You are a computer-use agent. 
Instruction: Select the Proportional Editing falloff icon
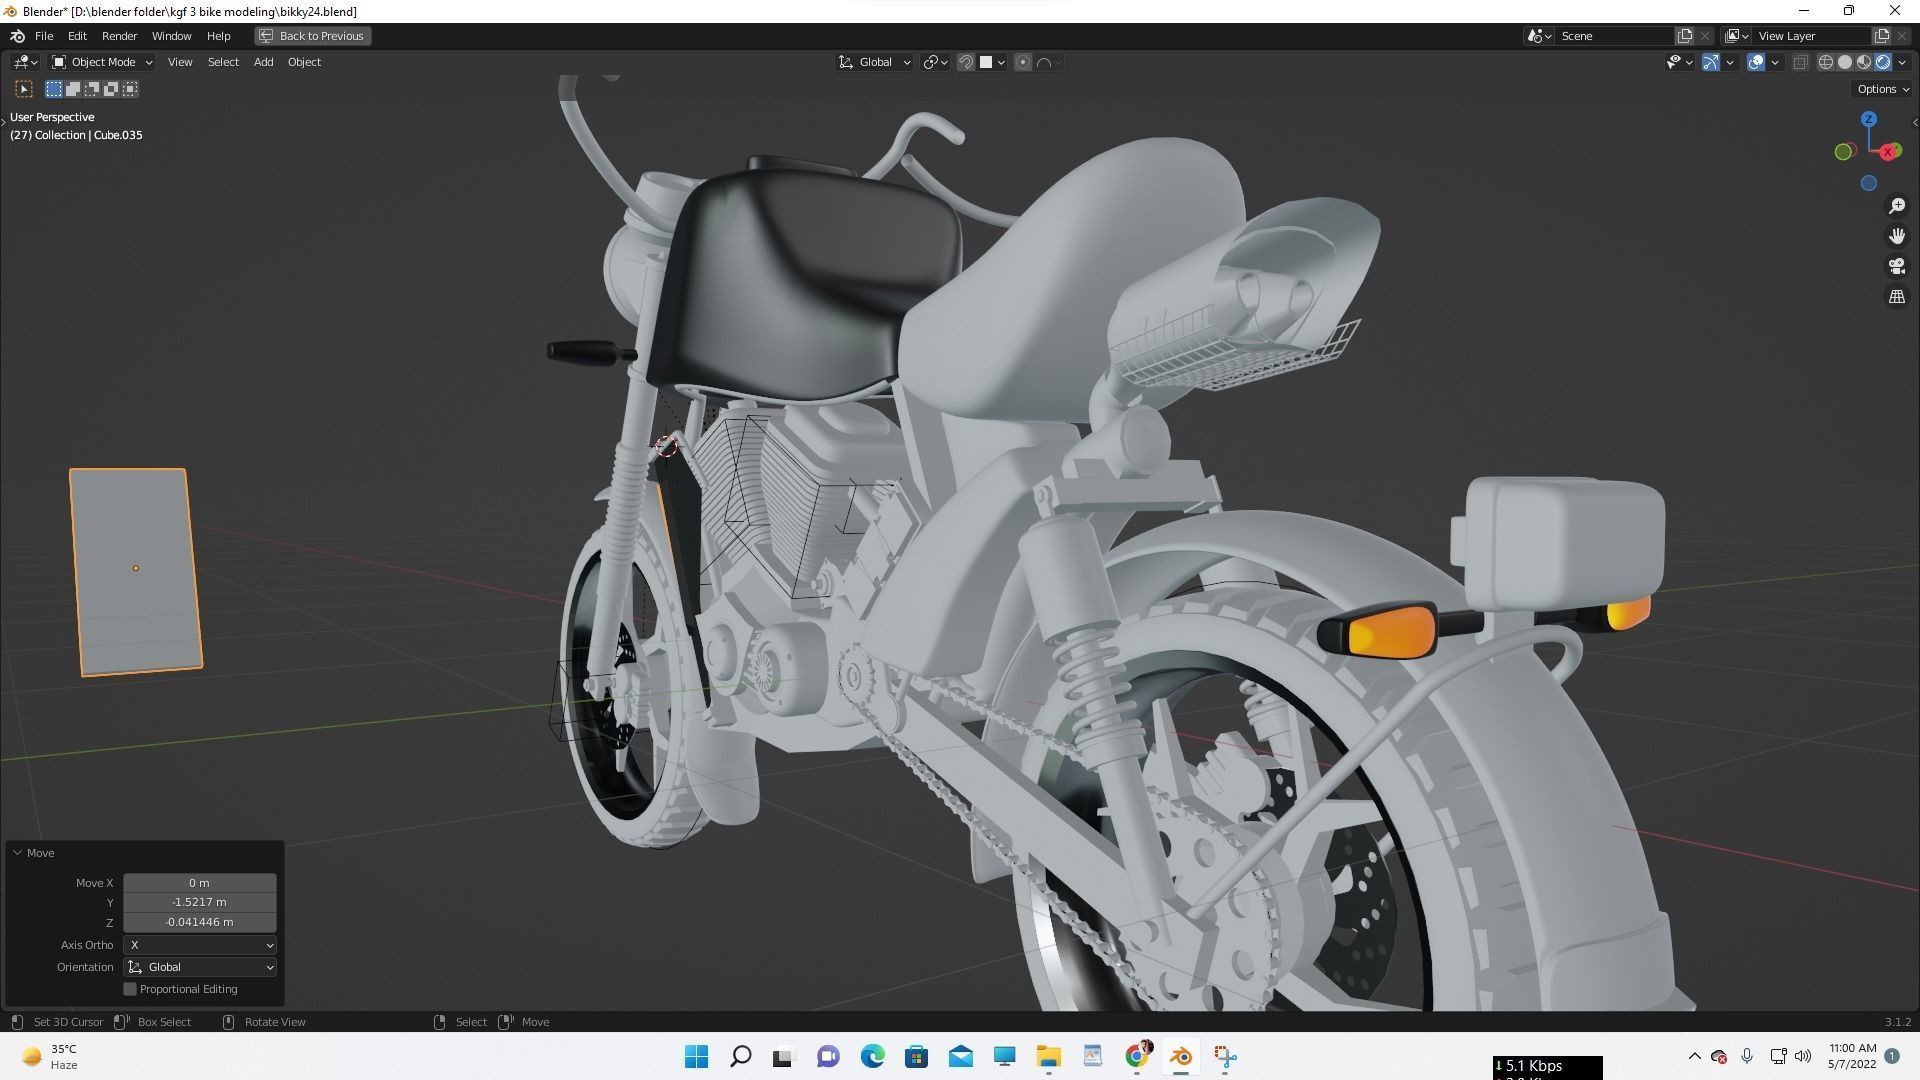1045,62
